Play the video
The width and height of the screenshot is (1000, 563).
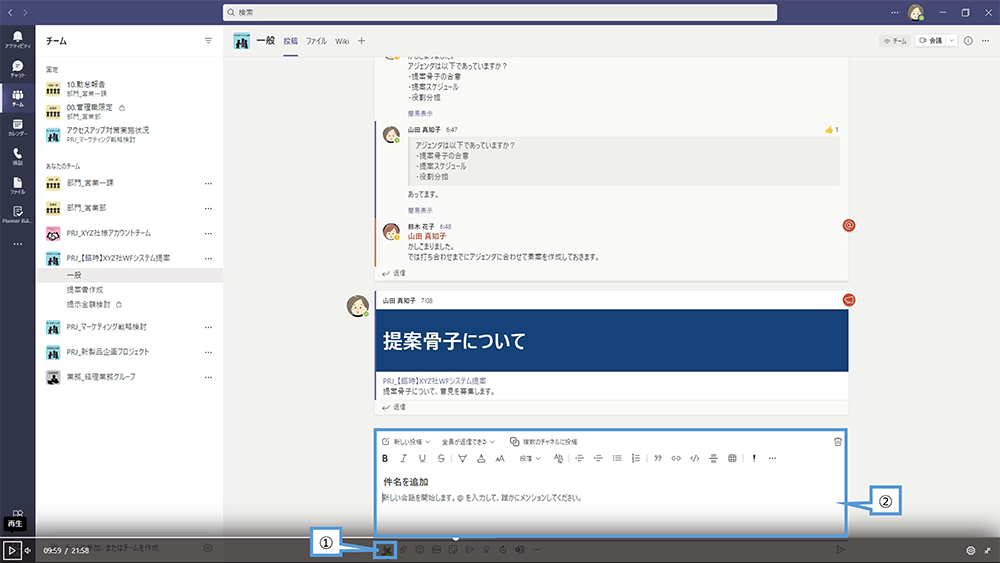tap(11, 550)
